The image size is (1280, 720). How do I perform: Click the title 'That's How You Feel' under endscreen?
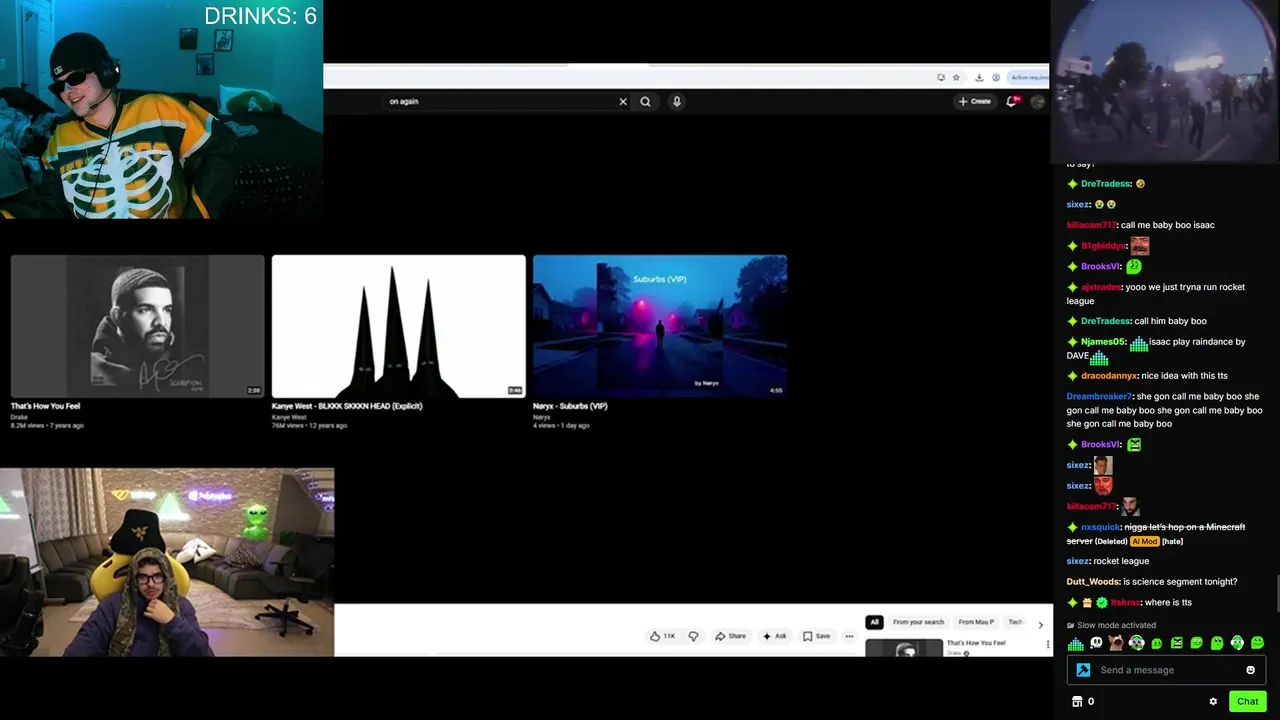point(45,406)
